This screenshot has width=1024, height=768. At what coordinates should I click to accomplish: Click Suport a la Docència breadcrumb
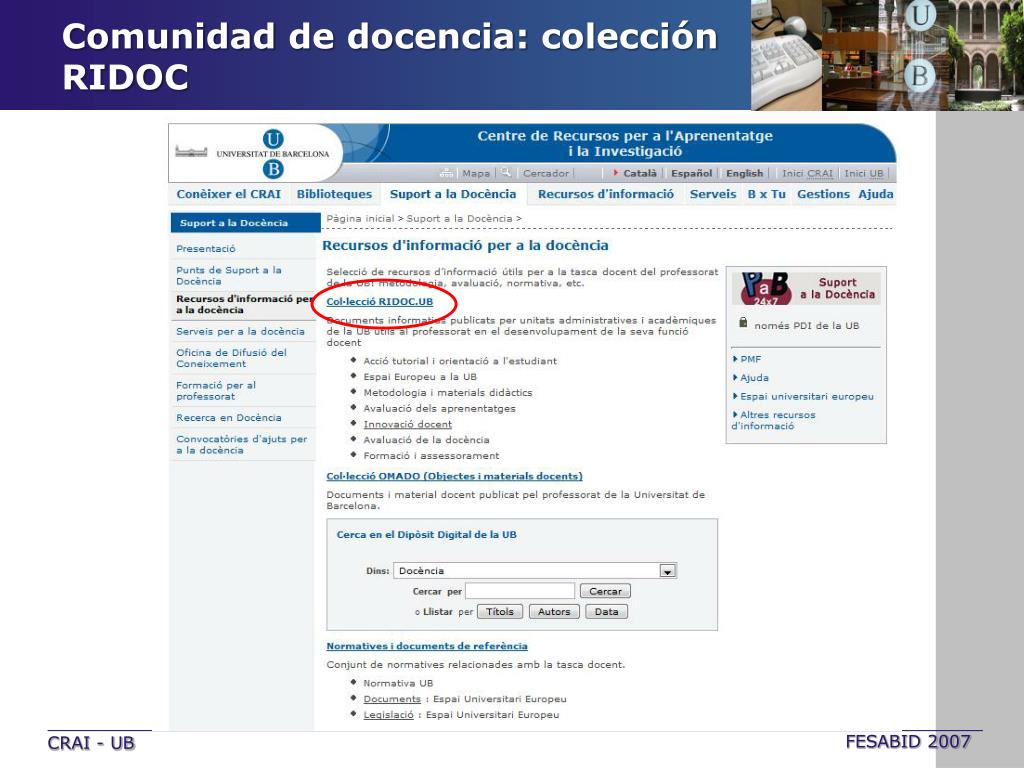click(459, 219)
